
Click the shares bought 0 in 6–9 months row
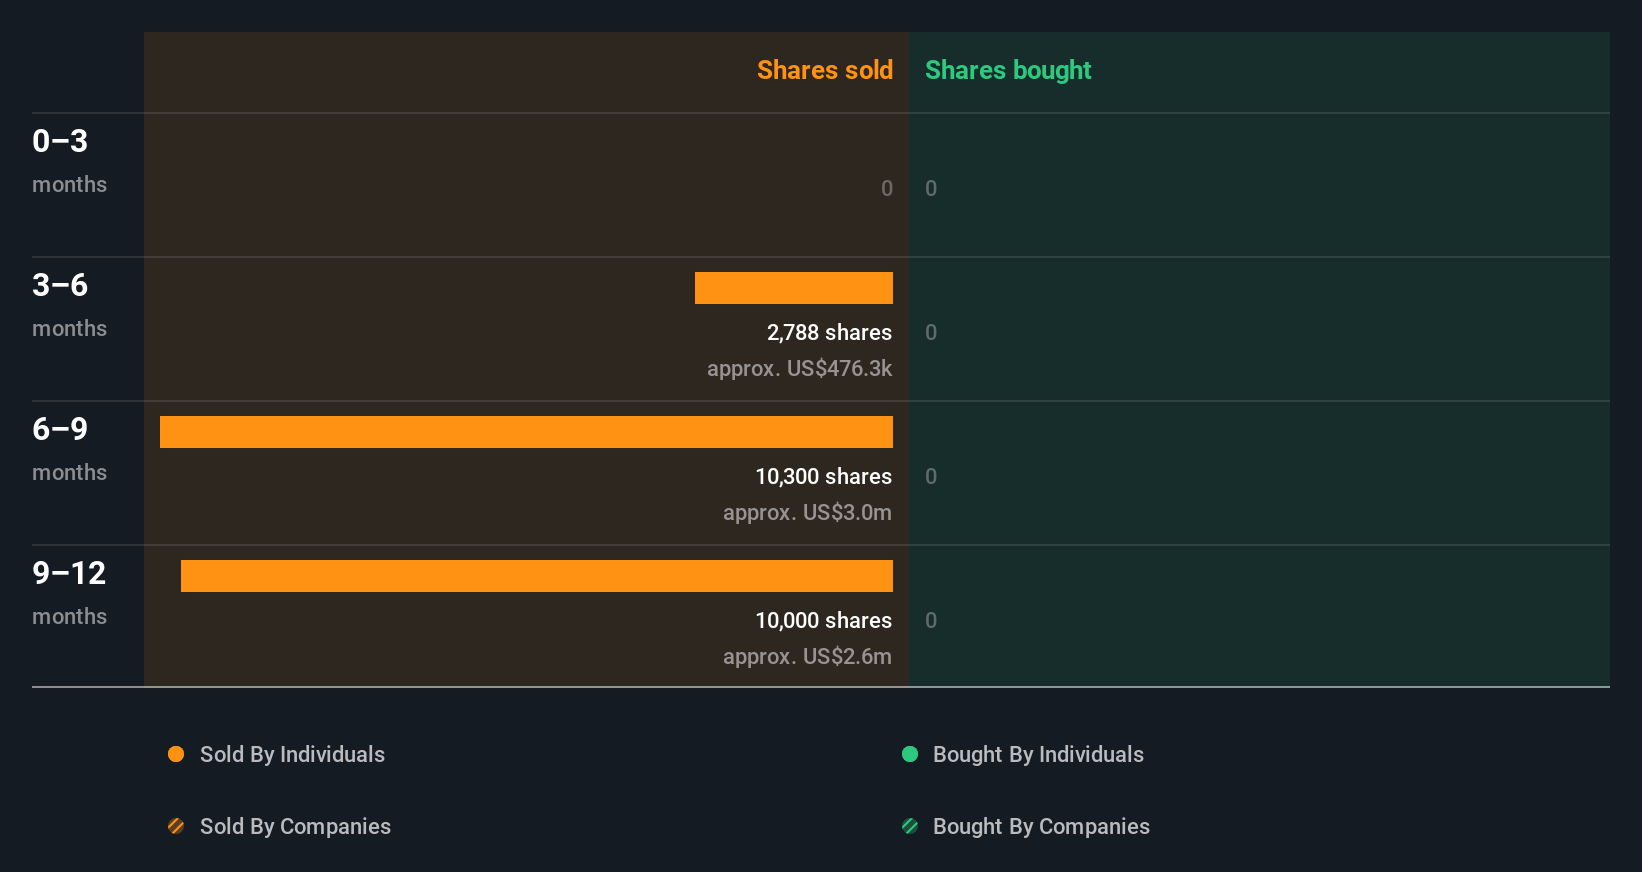coord(931,476)
